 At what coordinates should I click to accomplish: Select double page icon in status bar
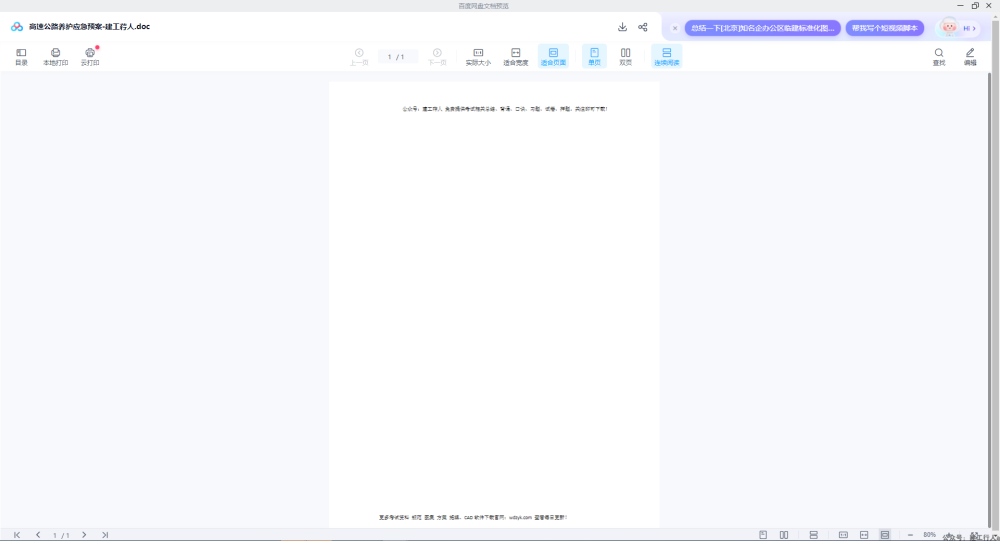pyautogui.click(x=784, y=535)
